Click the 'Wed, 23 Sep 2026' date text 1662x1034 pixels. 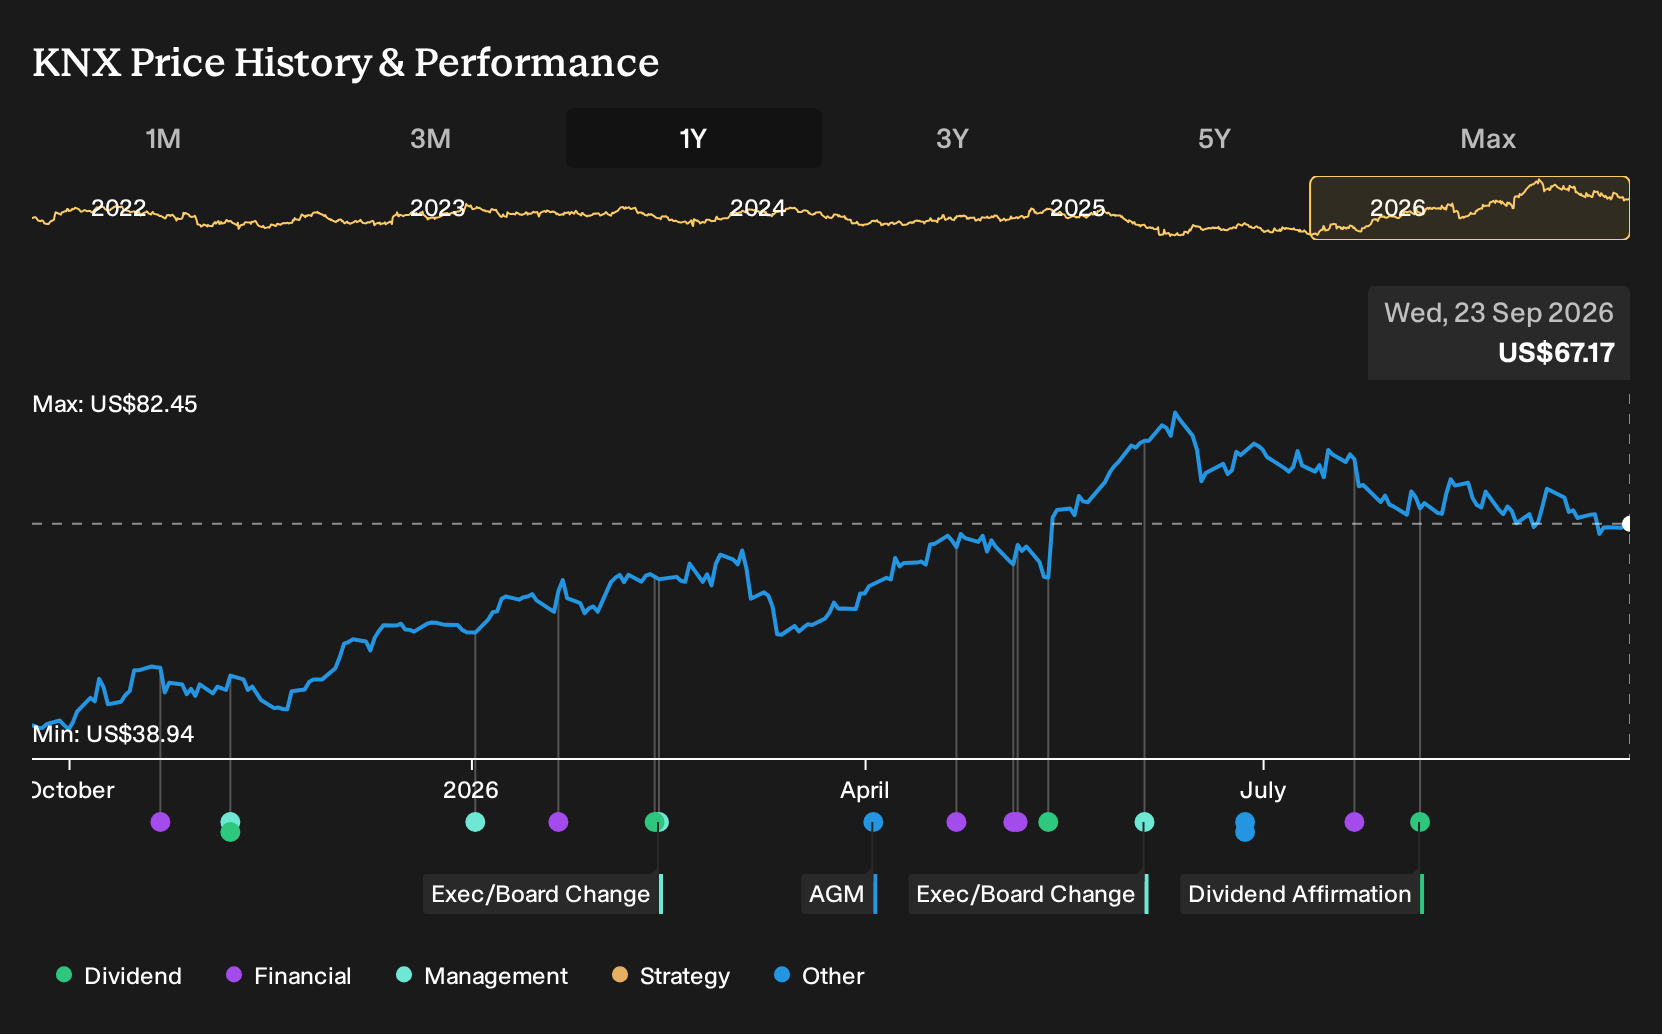1498,313
